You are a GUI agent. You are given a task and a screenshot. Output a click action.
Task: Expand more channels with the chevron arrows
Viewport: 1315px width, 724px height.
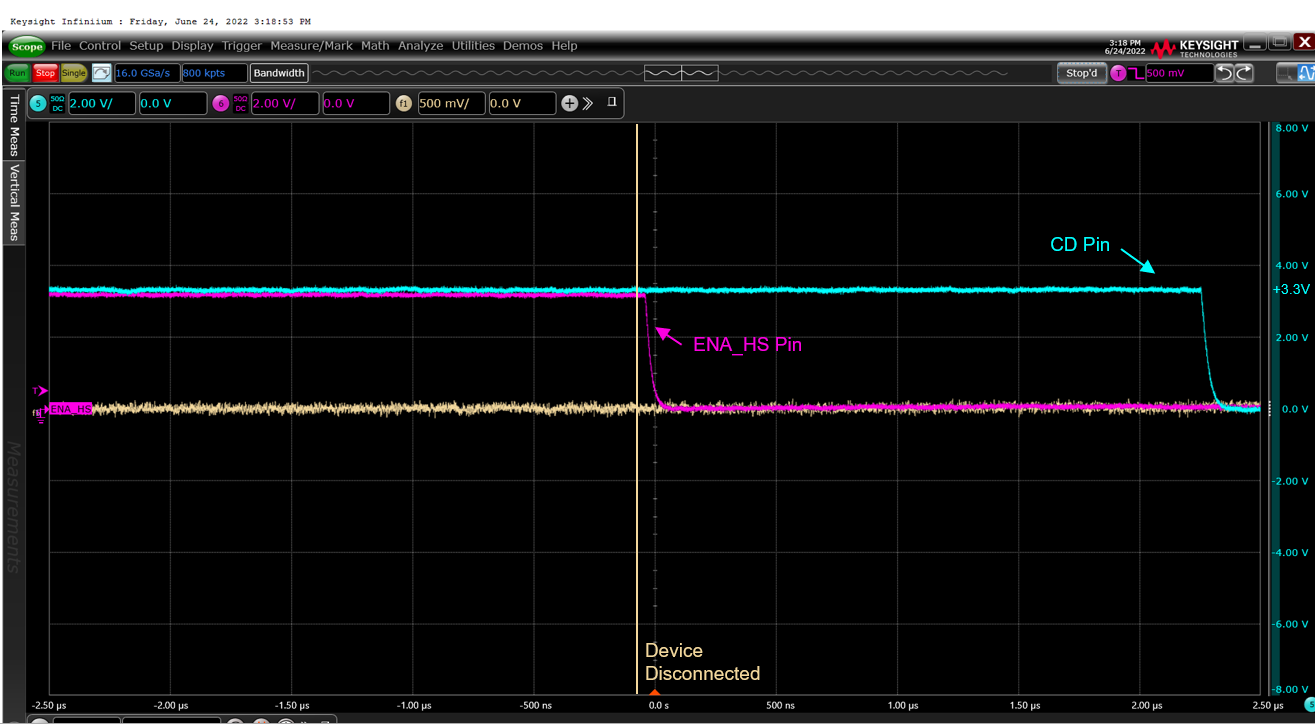pos(589,103)
